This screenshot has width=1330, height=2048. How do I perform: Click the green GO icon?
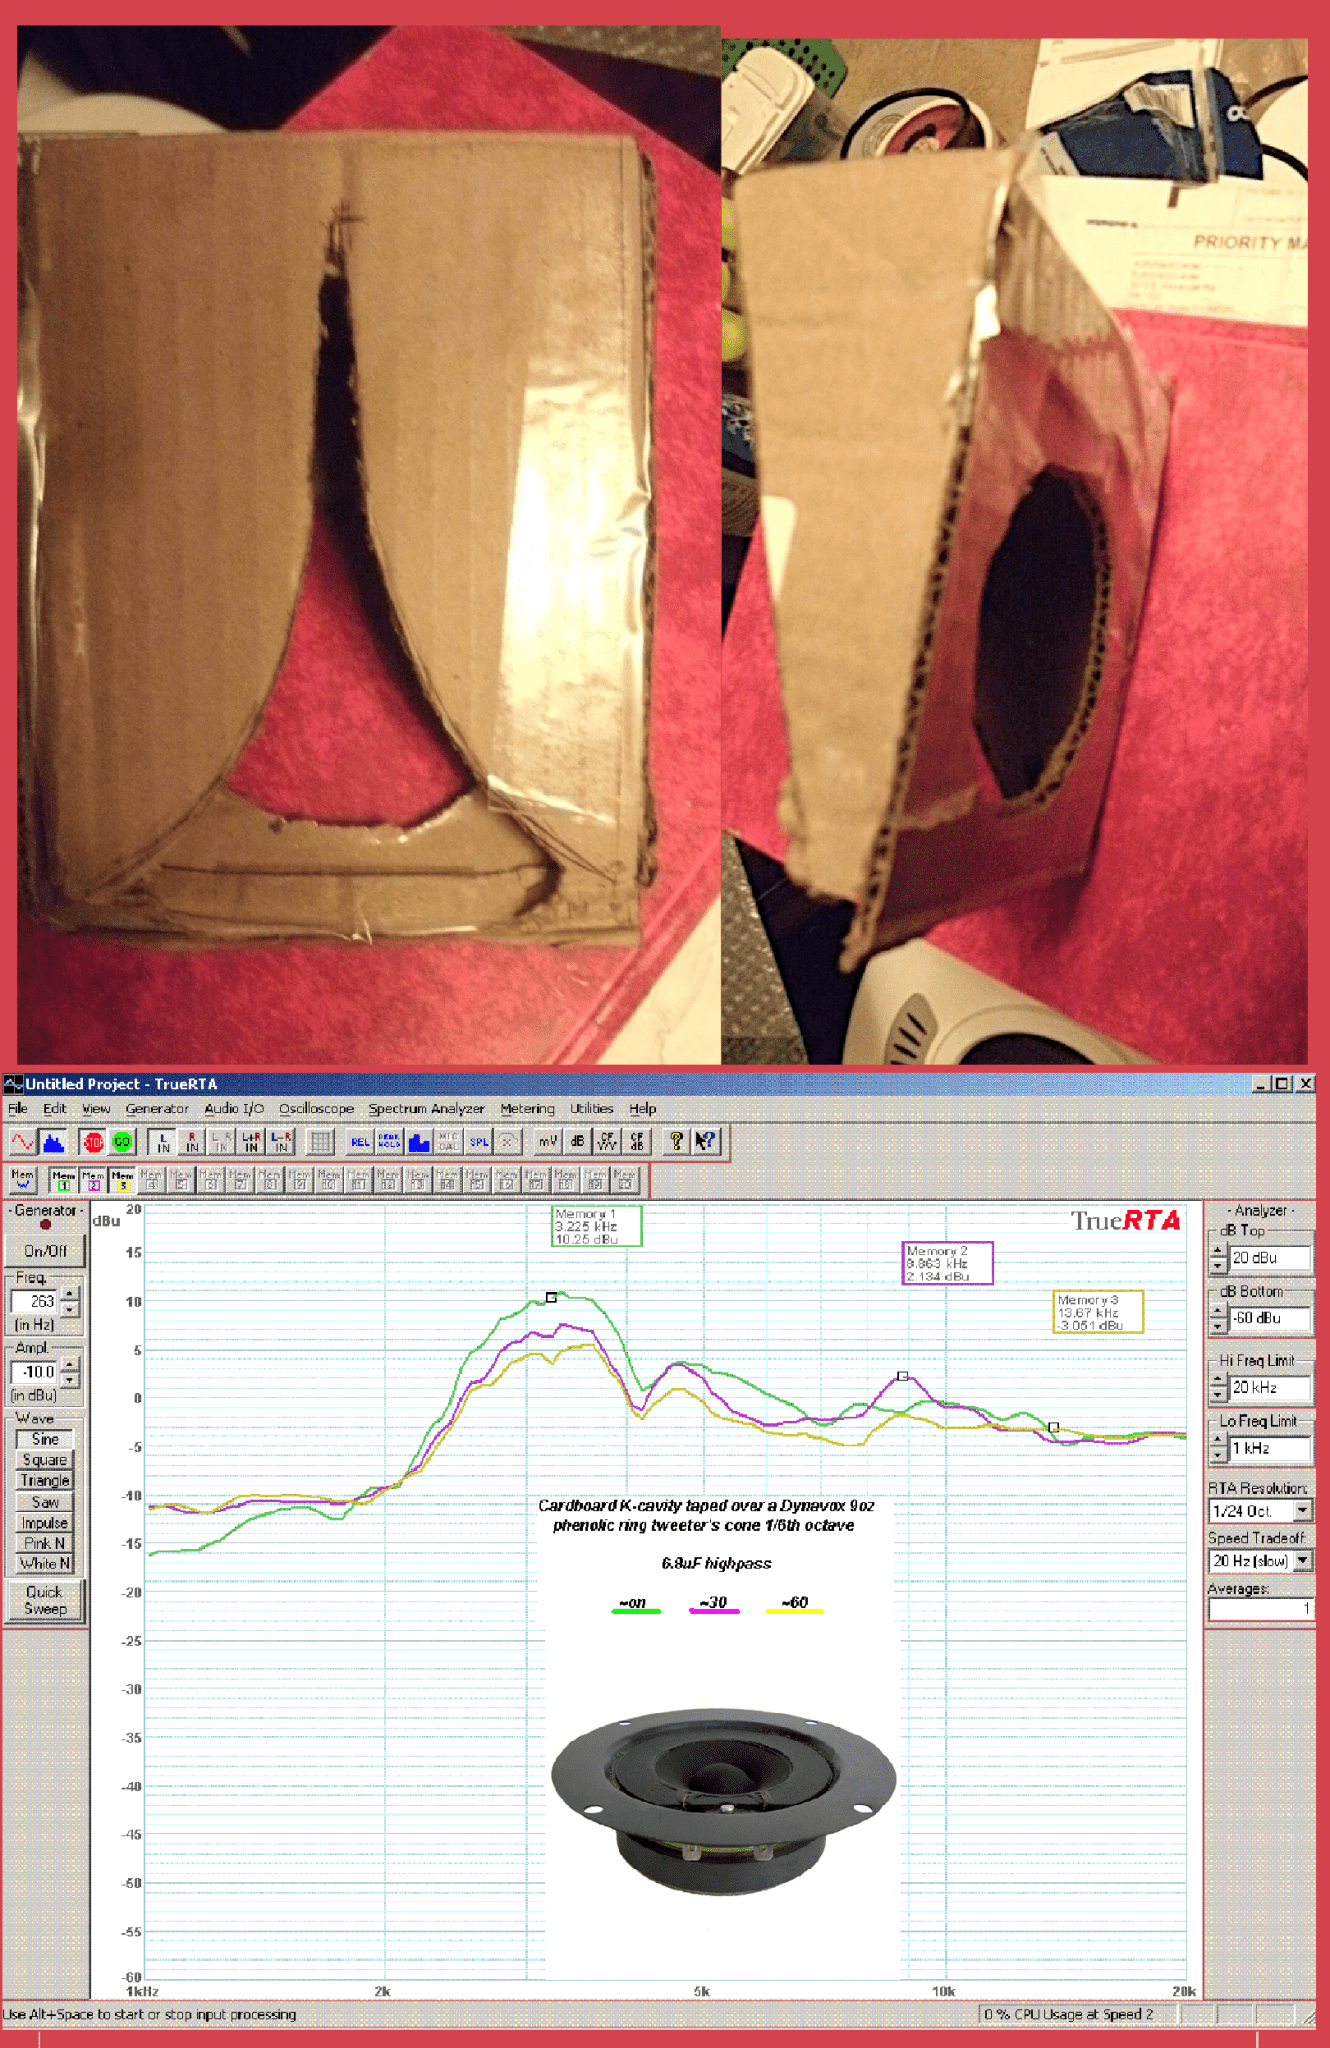point(122,1141)
